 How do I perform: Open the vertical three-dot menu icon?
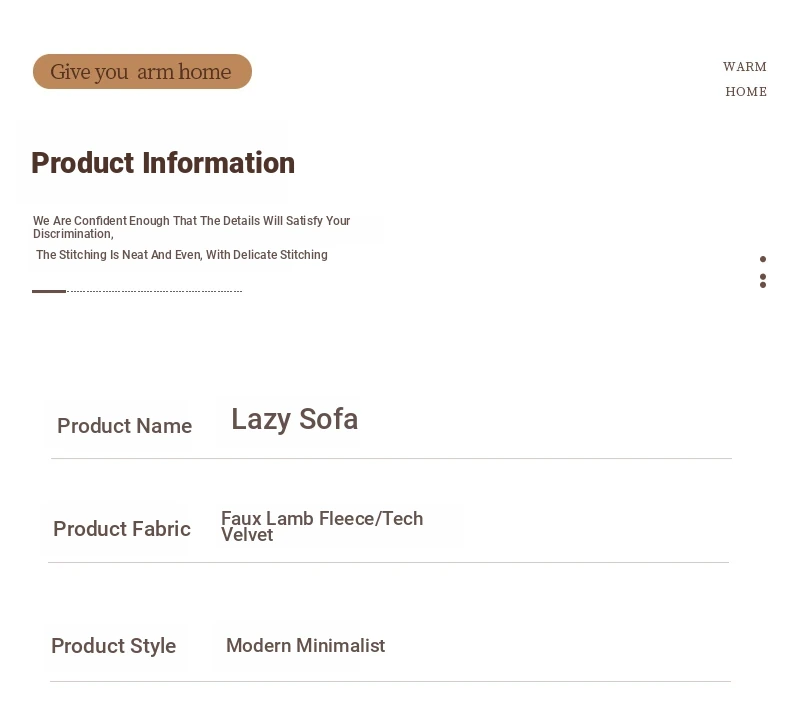click(x=763, y=272)
